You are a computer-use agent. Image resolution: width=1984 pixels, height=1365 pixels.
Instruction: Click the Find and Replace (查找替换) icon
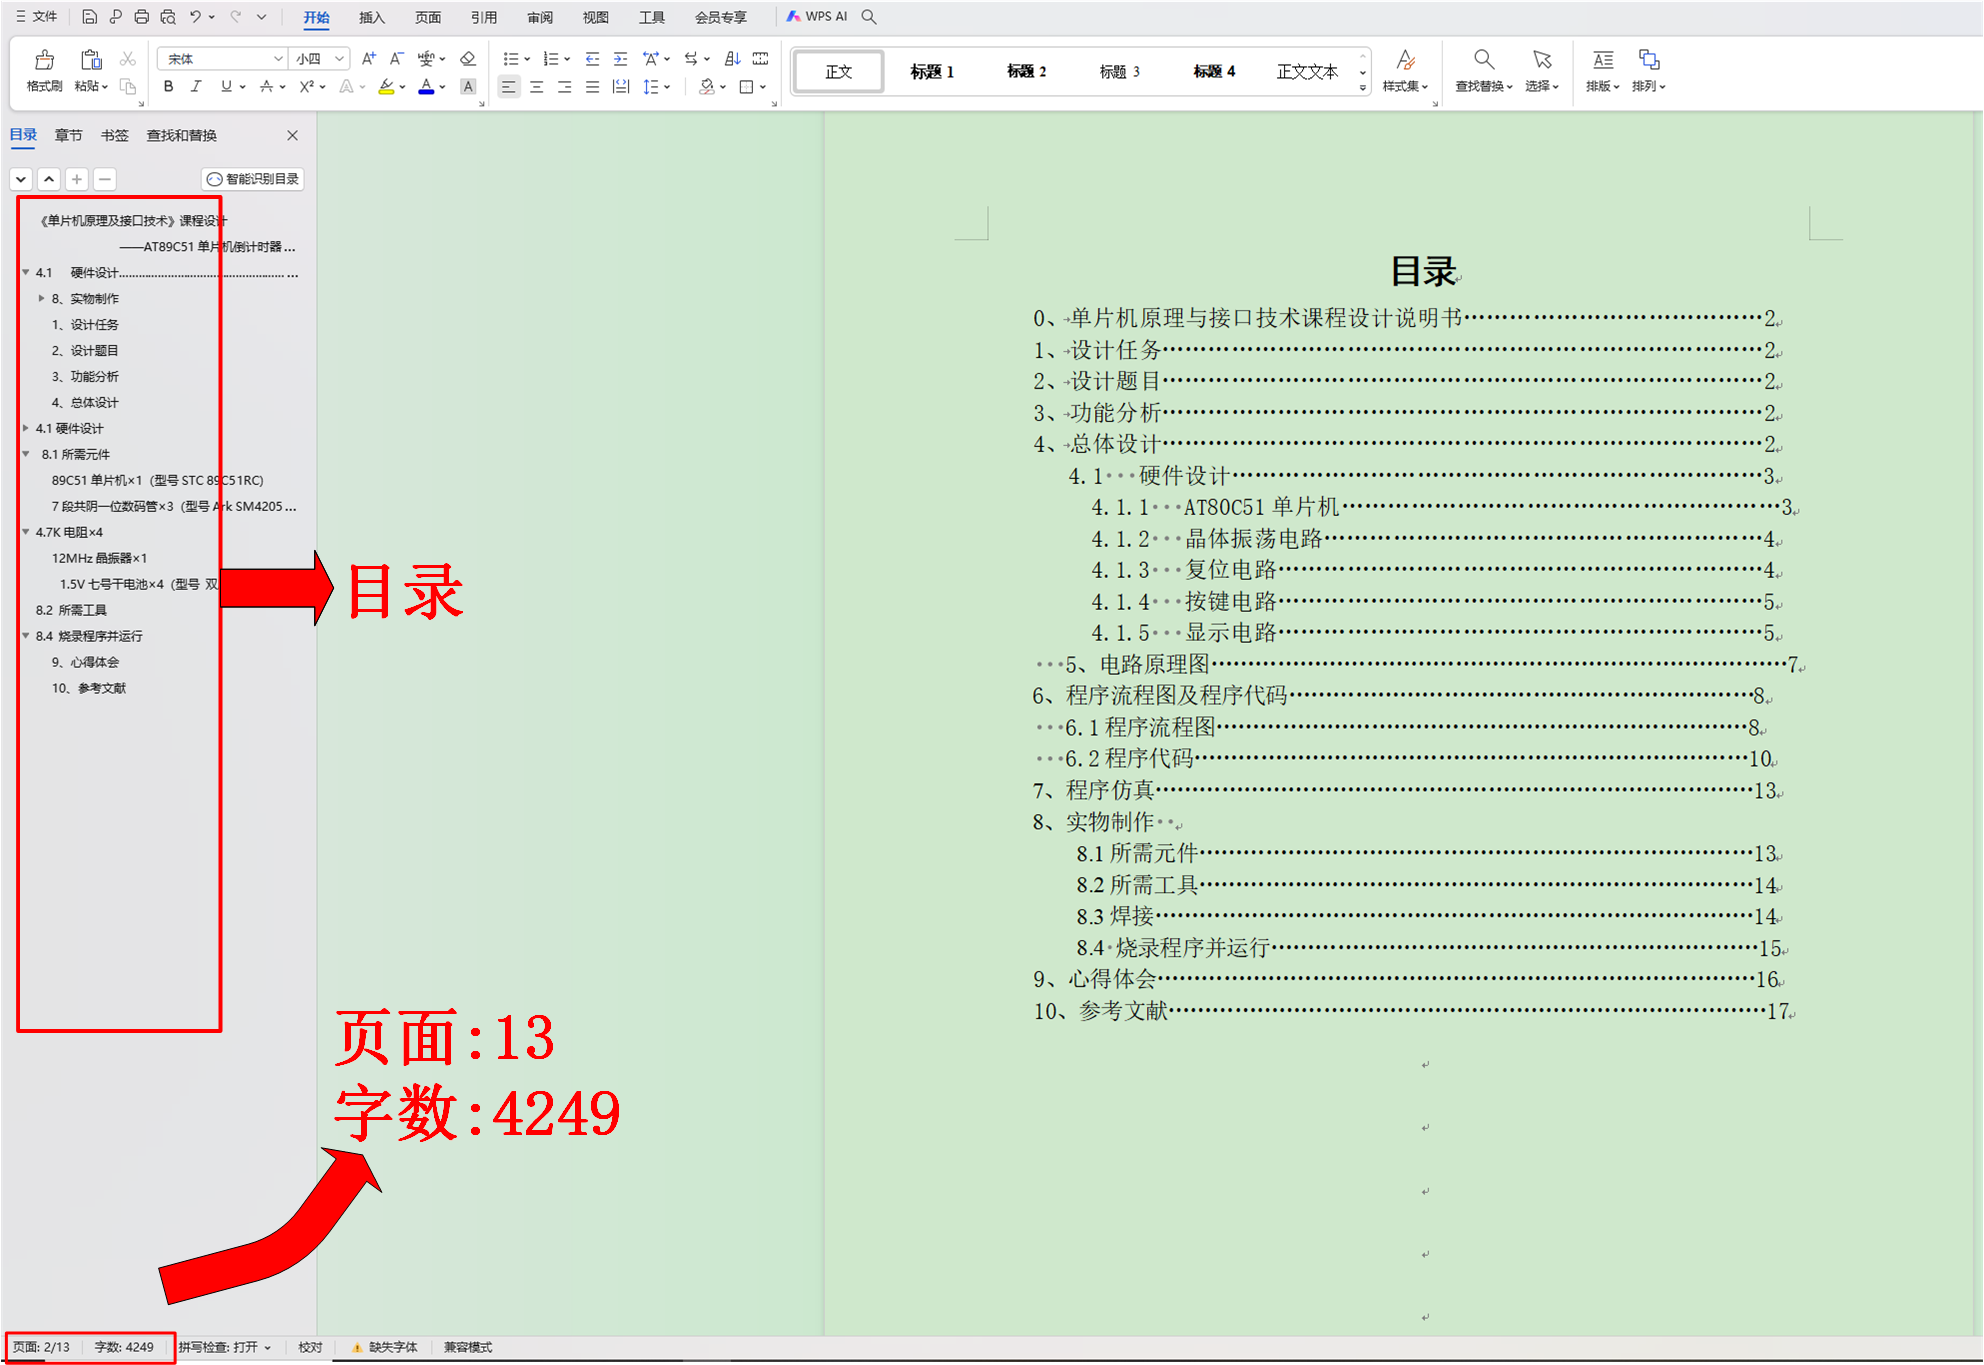[1483, 61]
